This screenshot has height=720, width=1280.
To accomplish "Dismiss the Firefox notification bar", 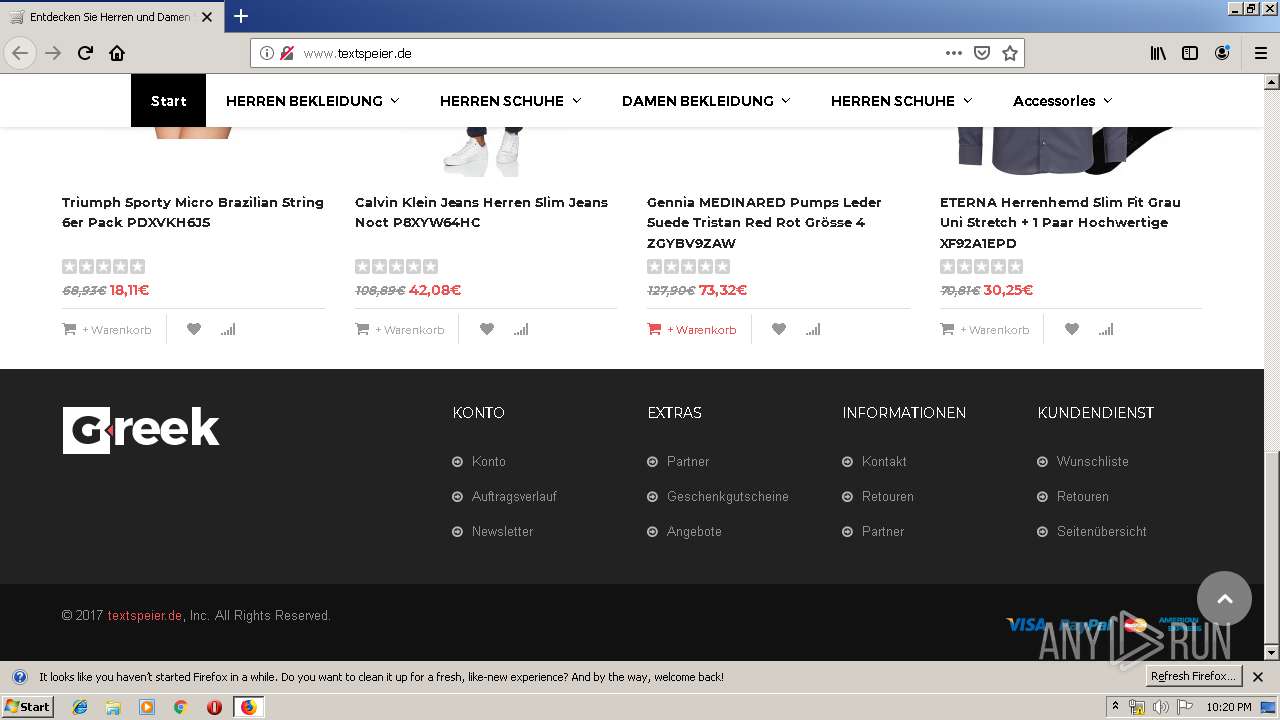I will click(1258, 677).
